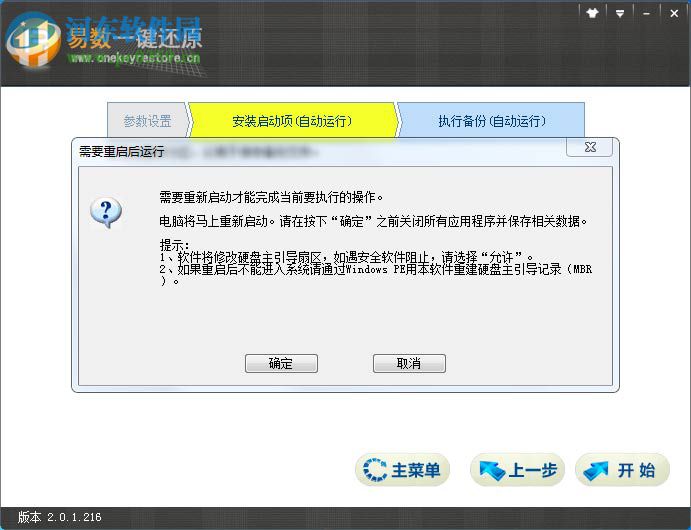Click the question mark icon in dialog

(x=106, y=212)
